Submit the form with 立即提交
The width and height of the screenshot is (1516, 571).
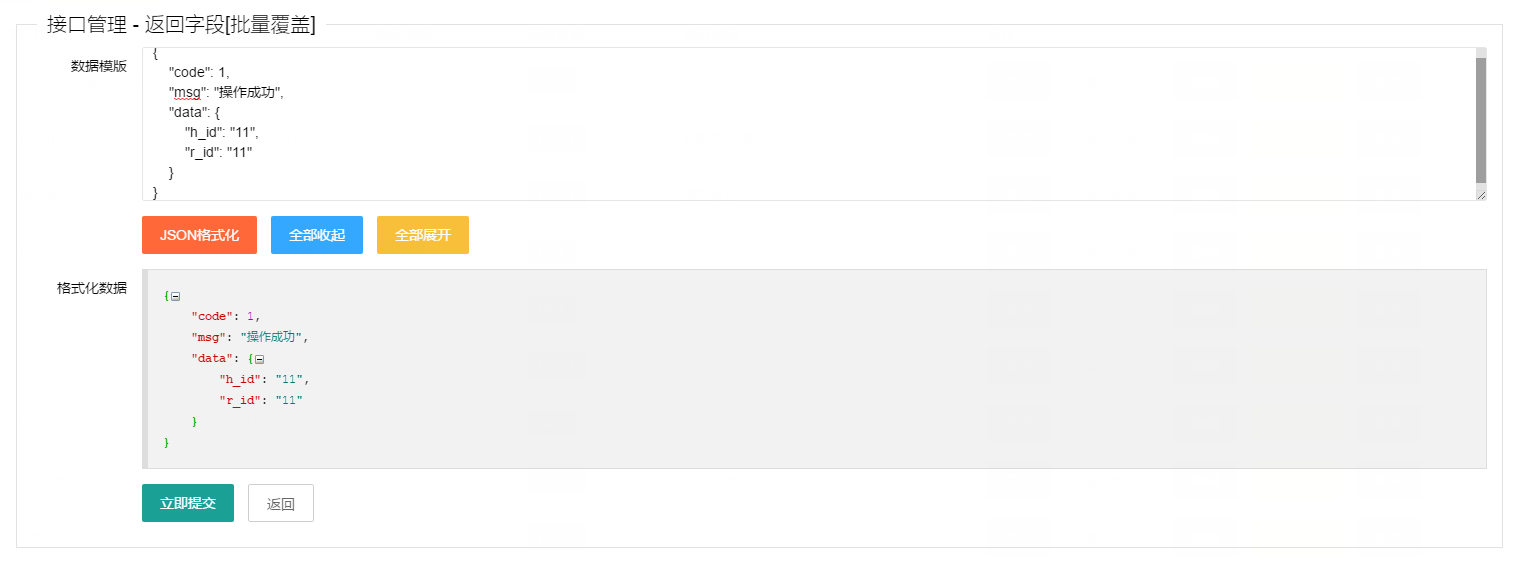(188, 503)
